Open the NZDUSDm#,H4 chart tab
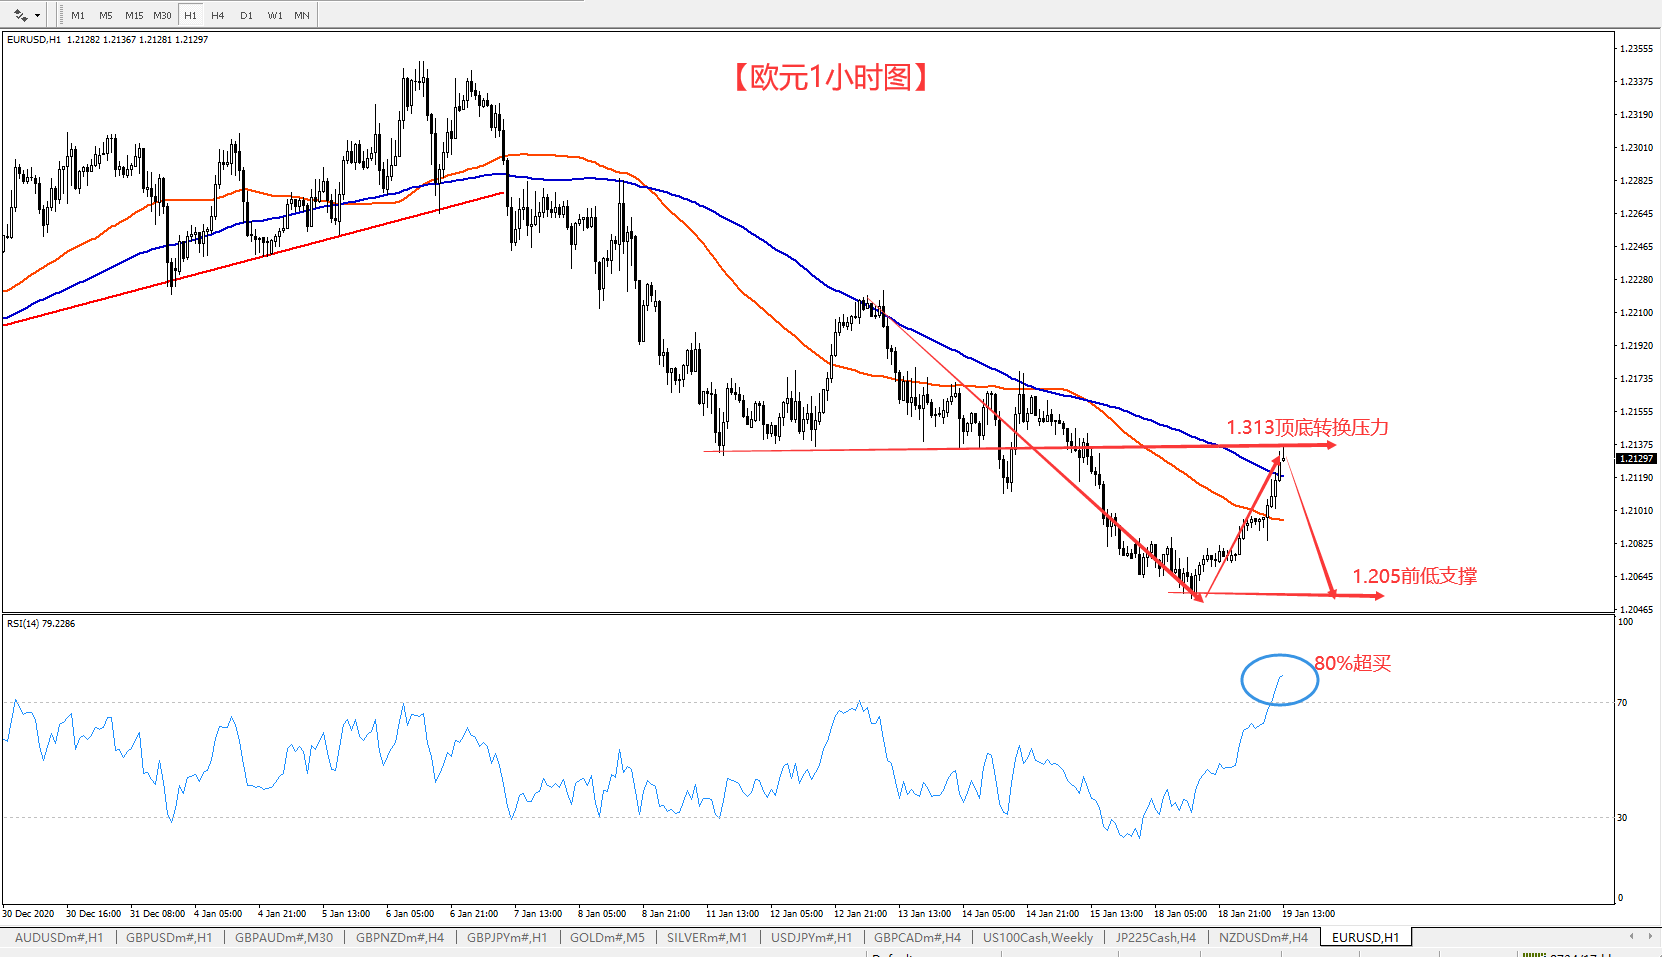The height and width of the screenshot is (957, 1662). 1263,937
